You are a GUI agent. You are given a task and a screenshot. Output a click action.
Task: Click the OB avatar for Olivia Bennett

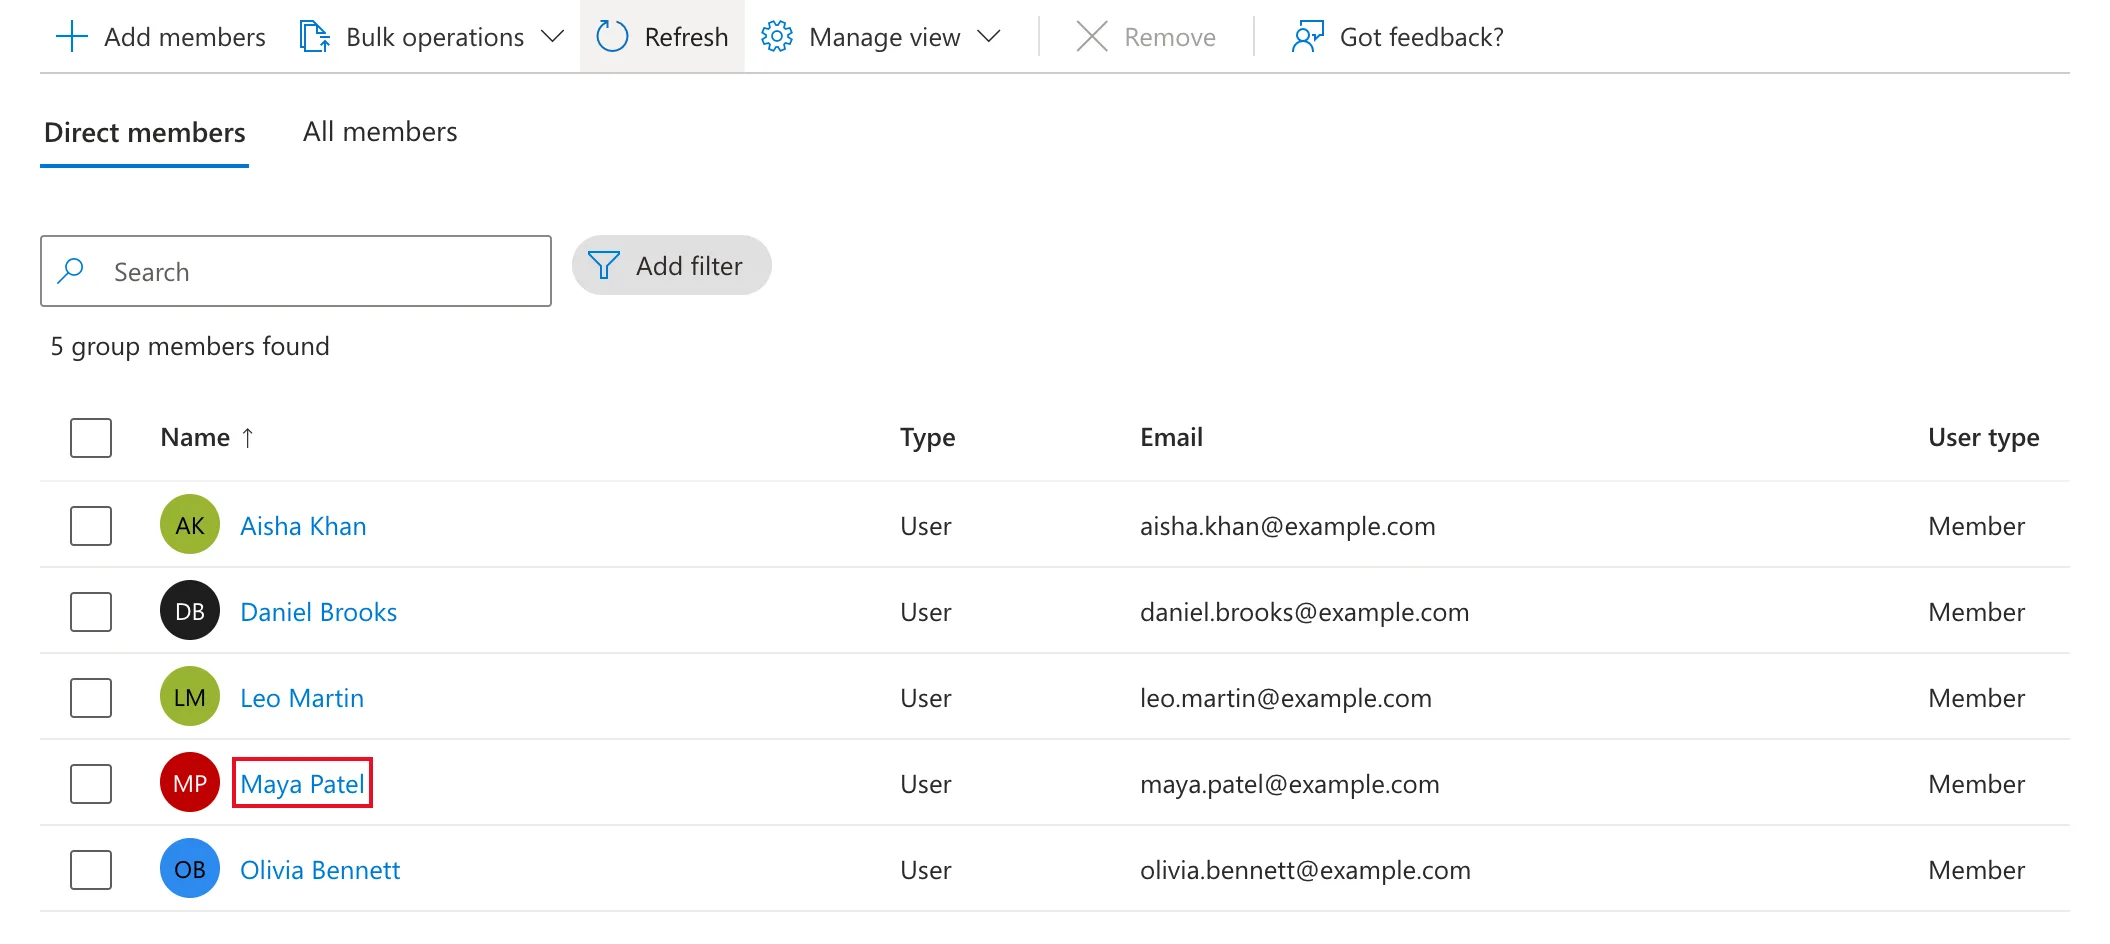190,869
